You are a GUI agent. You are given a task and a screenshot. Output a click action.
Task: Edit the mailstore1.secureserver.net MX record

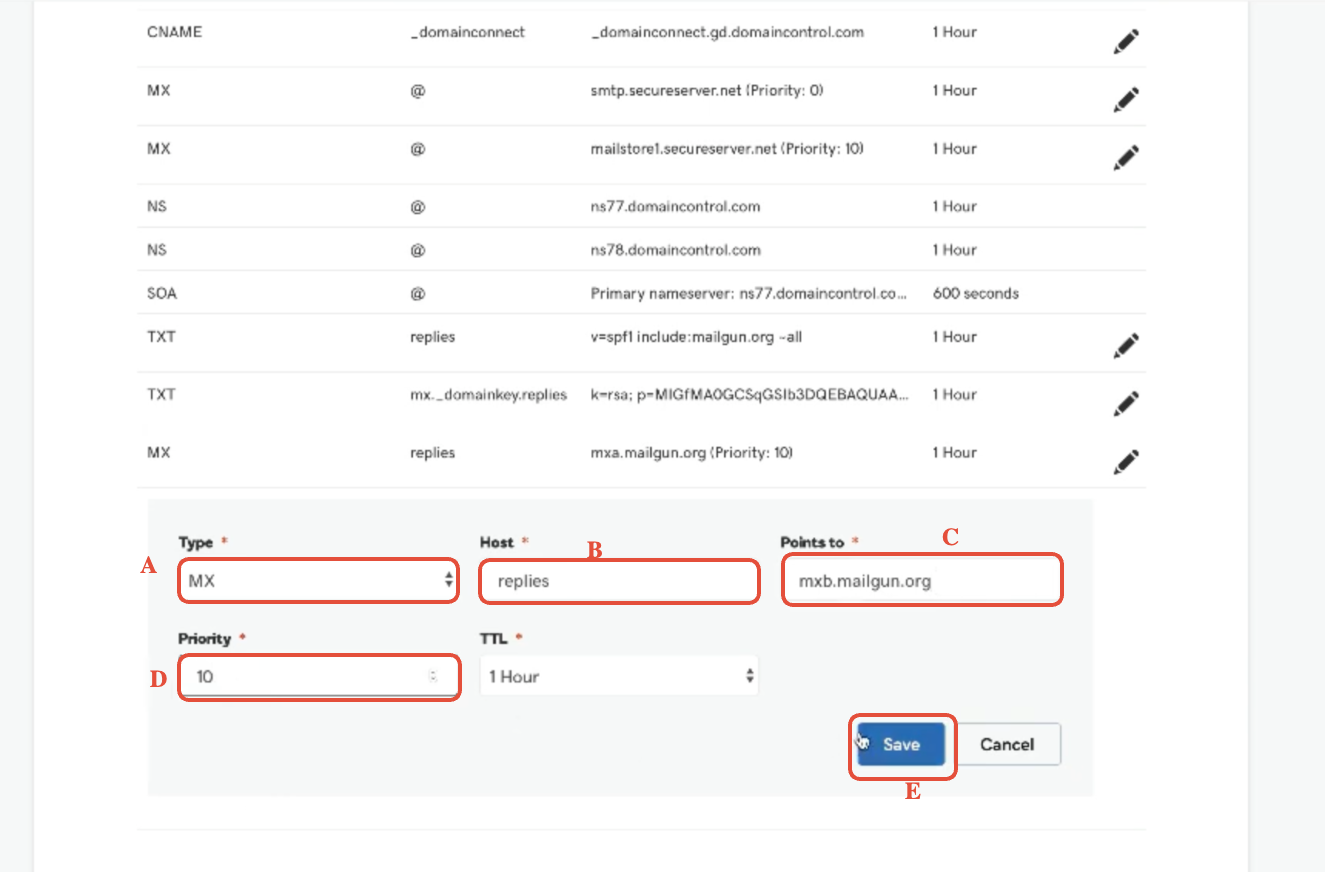(1126, 158)
